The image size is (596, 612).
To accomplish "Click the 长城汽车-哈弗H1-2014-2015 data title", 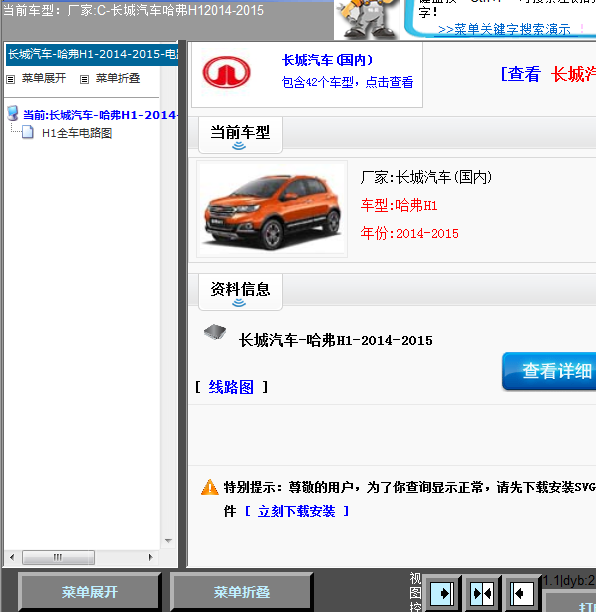I will coord(336,340).
